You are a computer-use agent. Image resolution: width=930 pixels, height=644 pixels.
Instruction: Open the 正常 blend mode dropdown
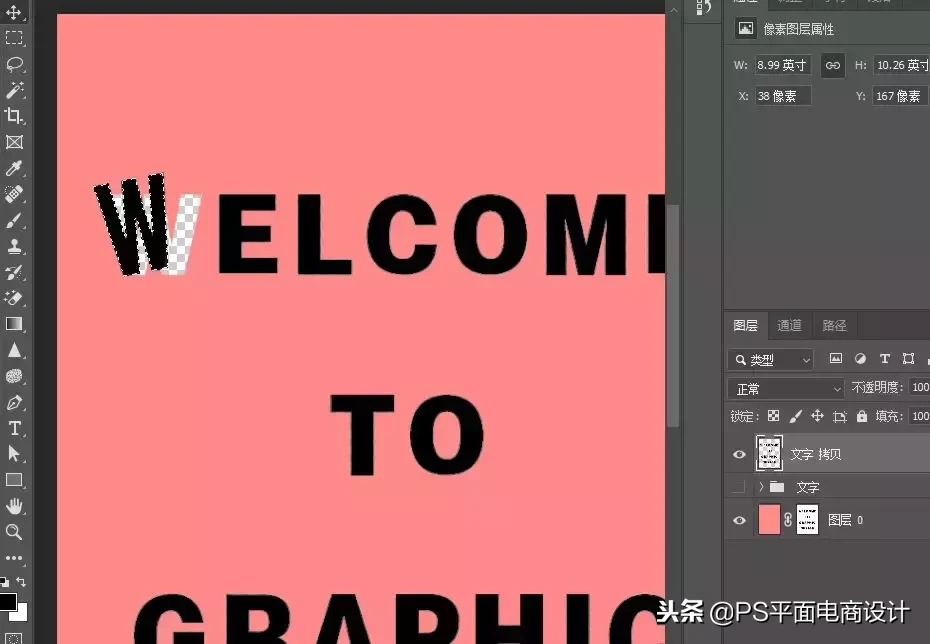pyautogui.click(x=786, y=388)
